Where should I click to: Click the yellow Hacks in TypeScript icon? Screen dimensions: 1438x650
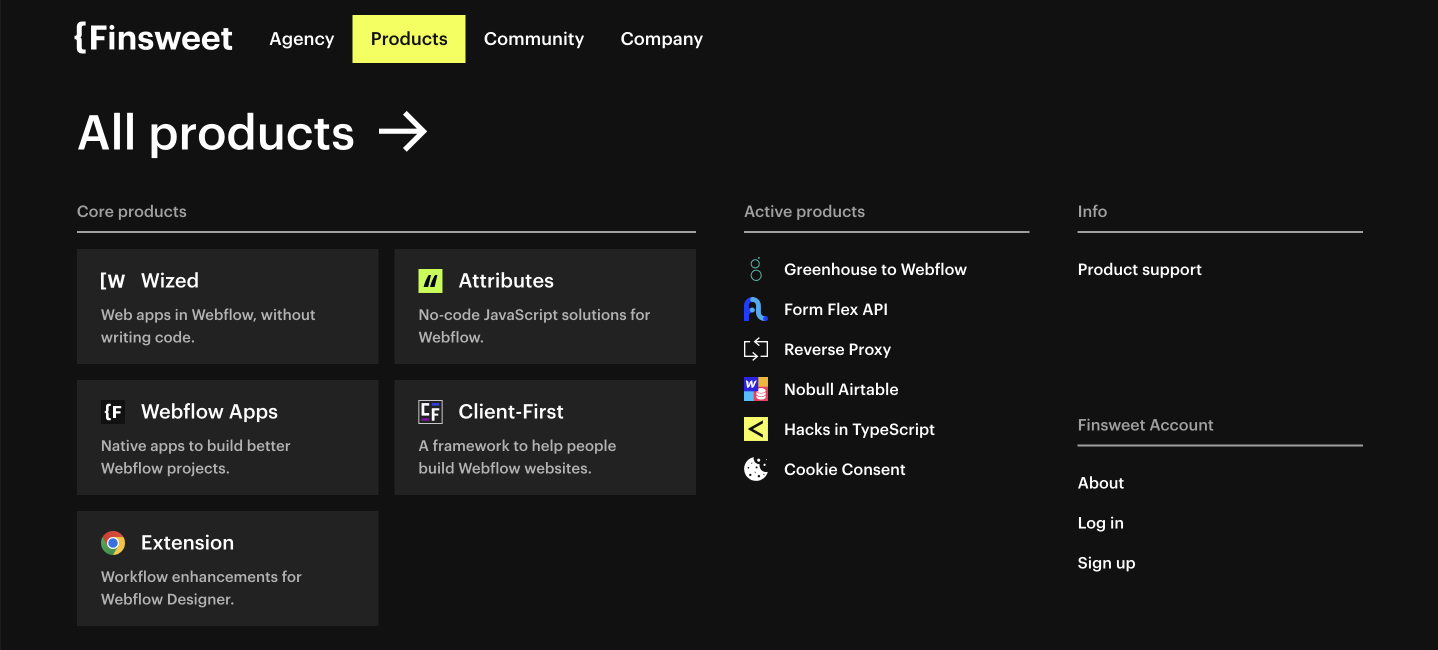point(756,429)
